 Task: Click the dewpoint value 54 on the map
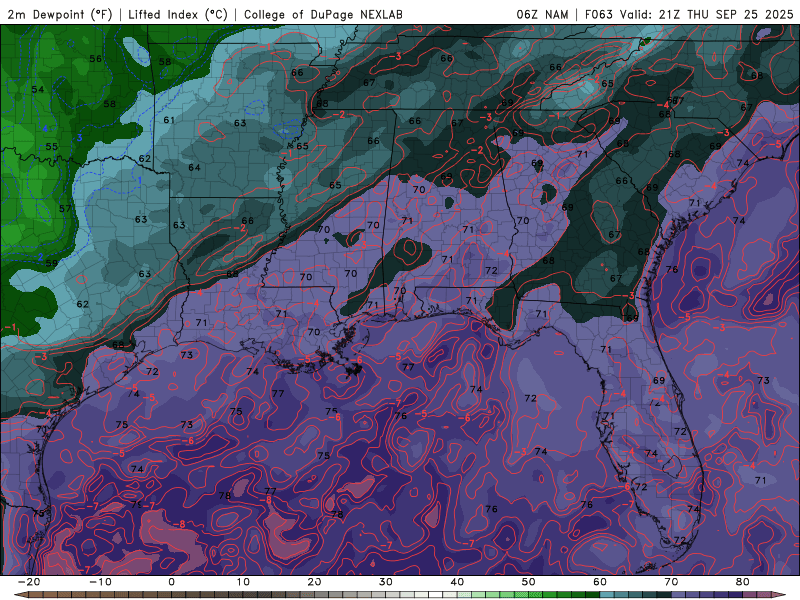[x=38, y=90]
